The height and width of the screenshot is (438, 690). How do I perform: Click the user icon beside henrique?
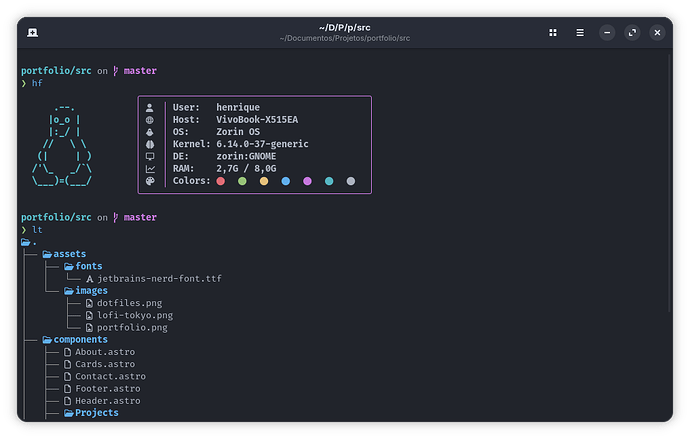pos(150,107)
